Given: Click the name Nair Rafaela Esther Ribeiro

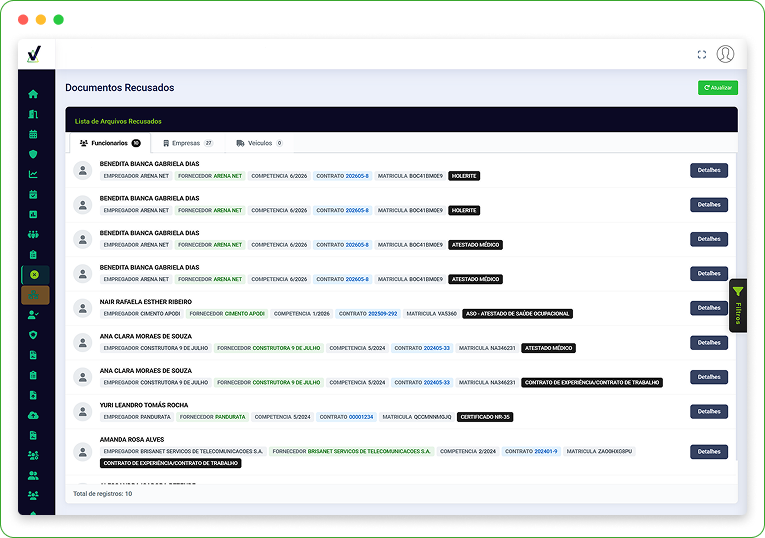Looking at the screenshot, I should tap(145, 302).
